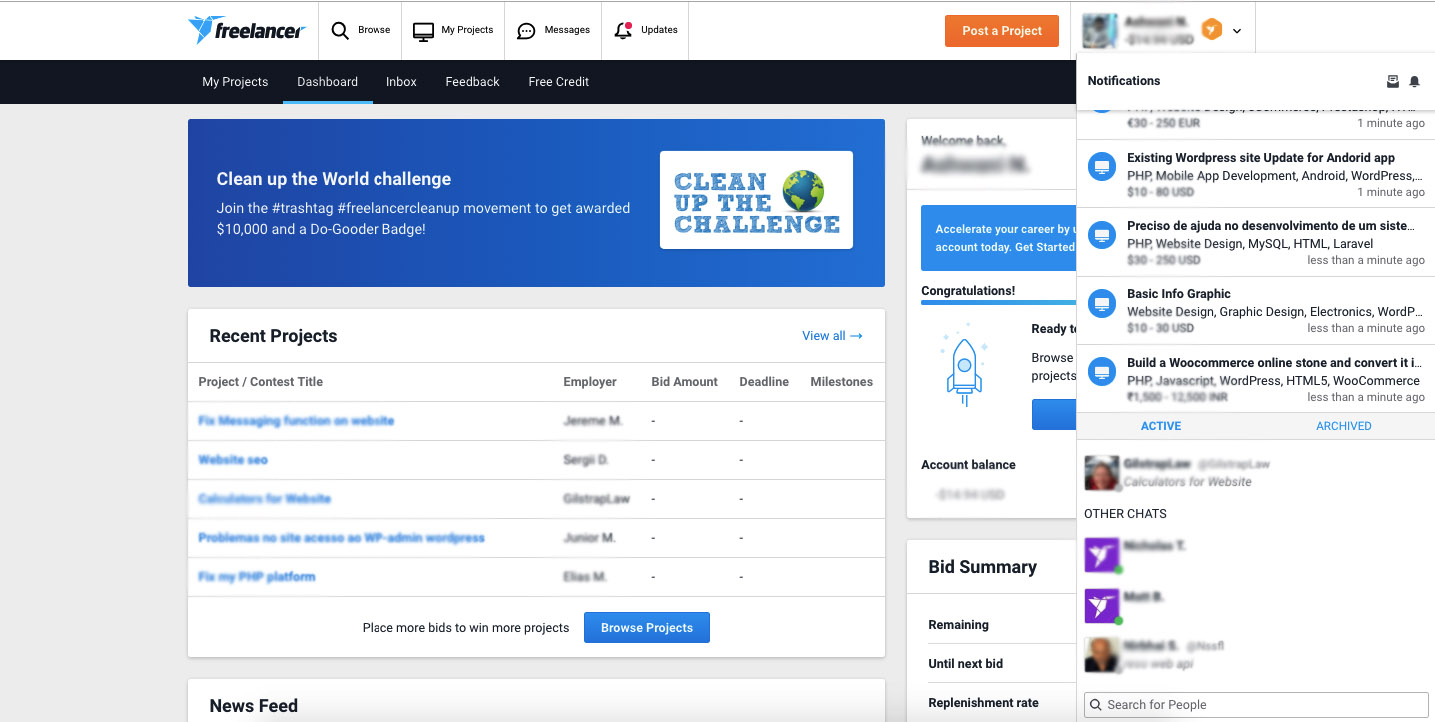Click the Deadline column header

[764, 382]
